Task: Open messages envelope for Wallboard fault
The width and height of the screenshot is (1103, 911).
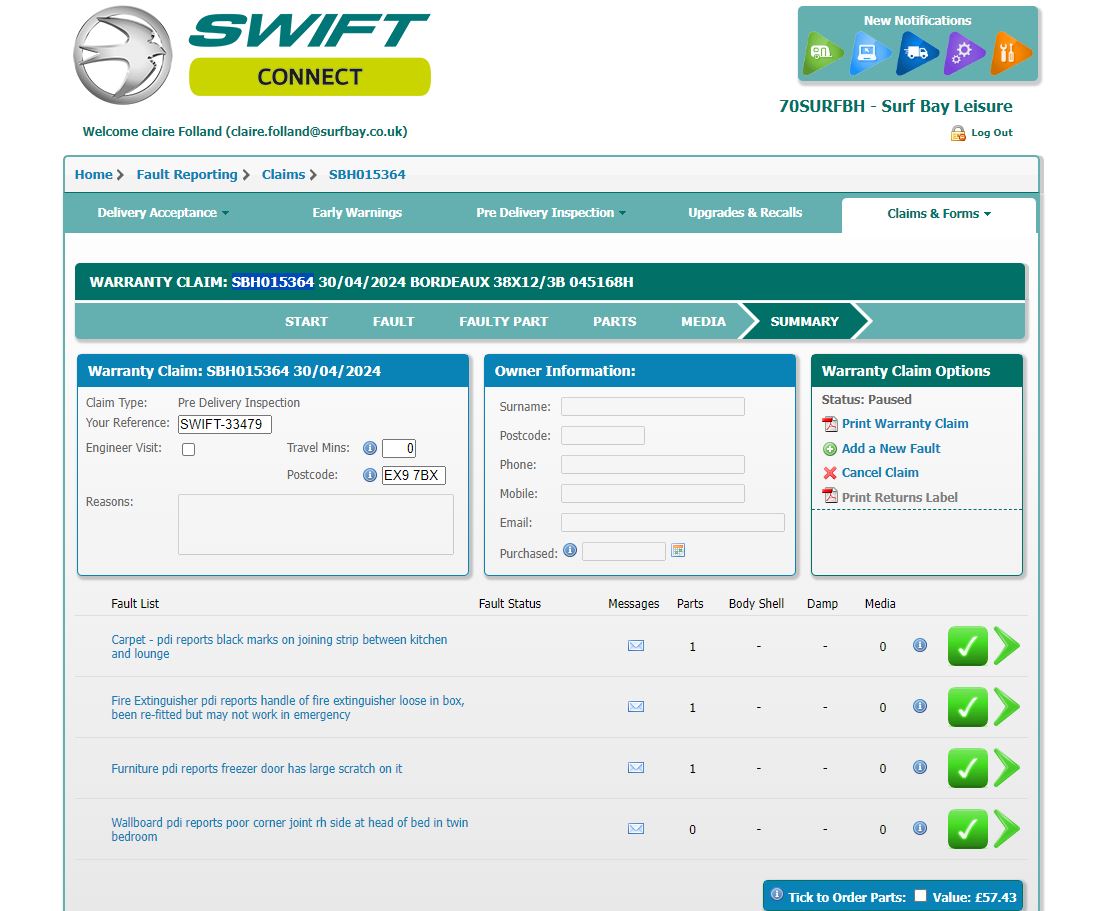Action: 636,829
